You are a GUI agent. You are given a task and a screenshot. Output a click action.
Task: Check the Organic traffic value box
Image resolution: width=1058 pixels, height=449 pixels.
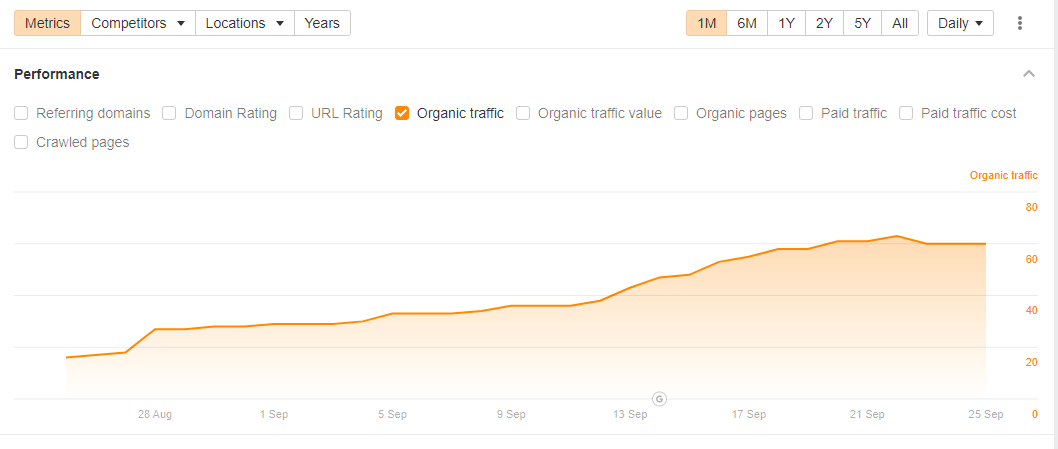tap(523, 113)
